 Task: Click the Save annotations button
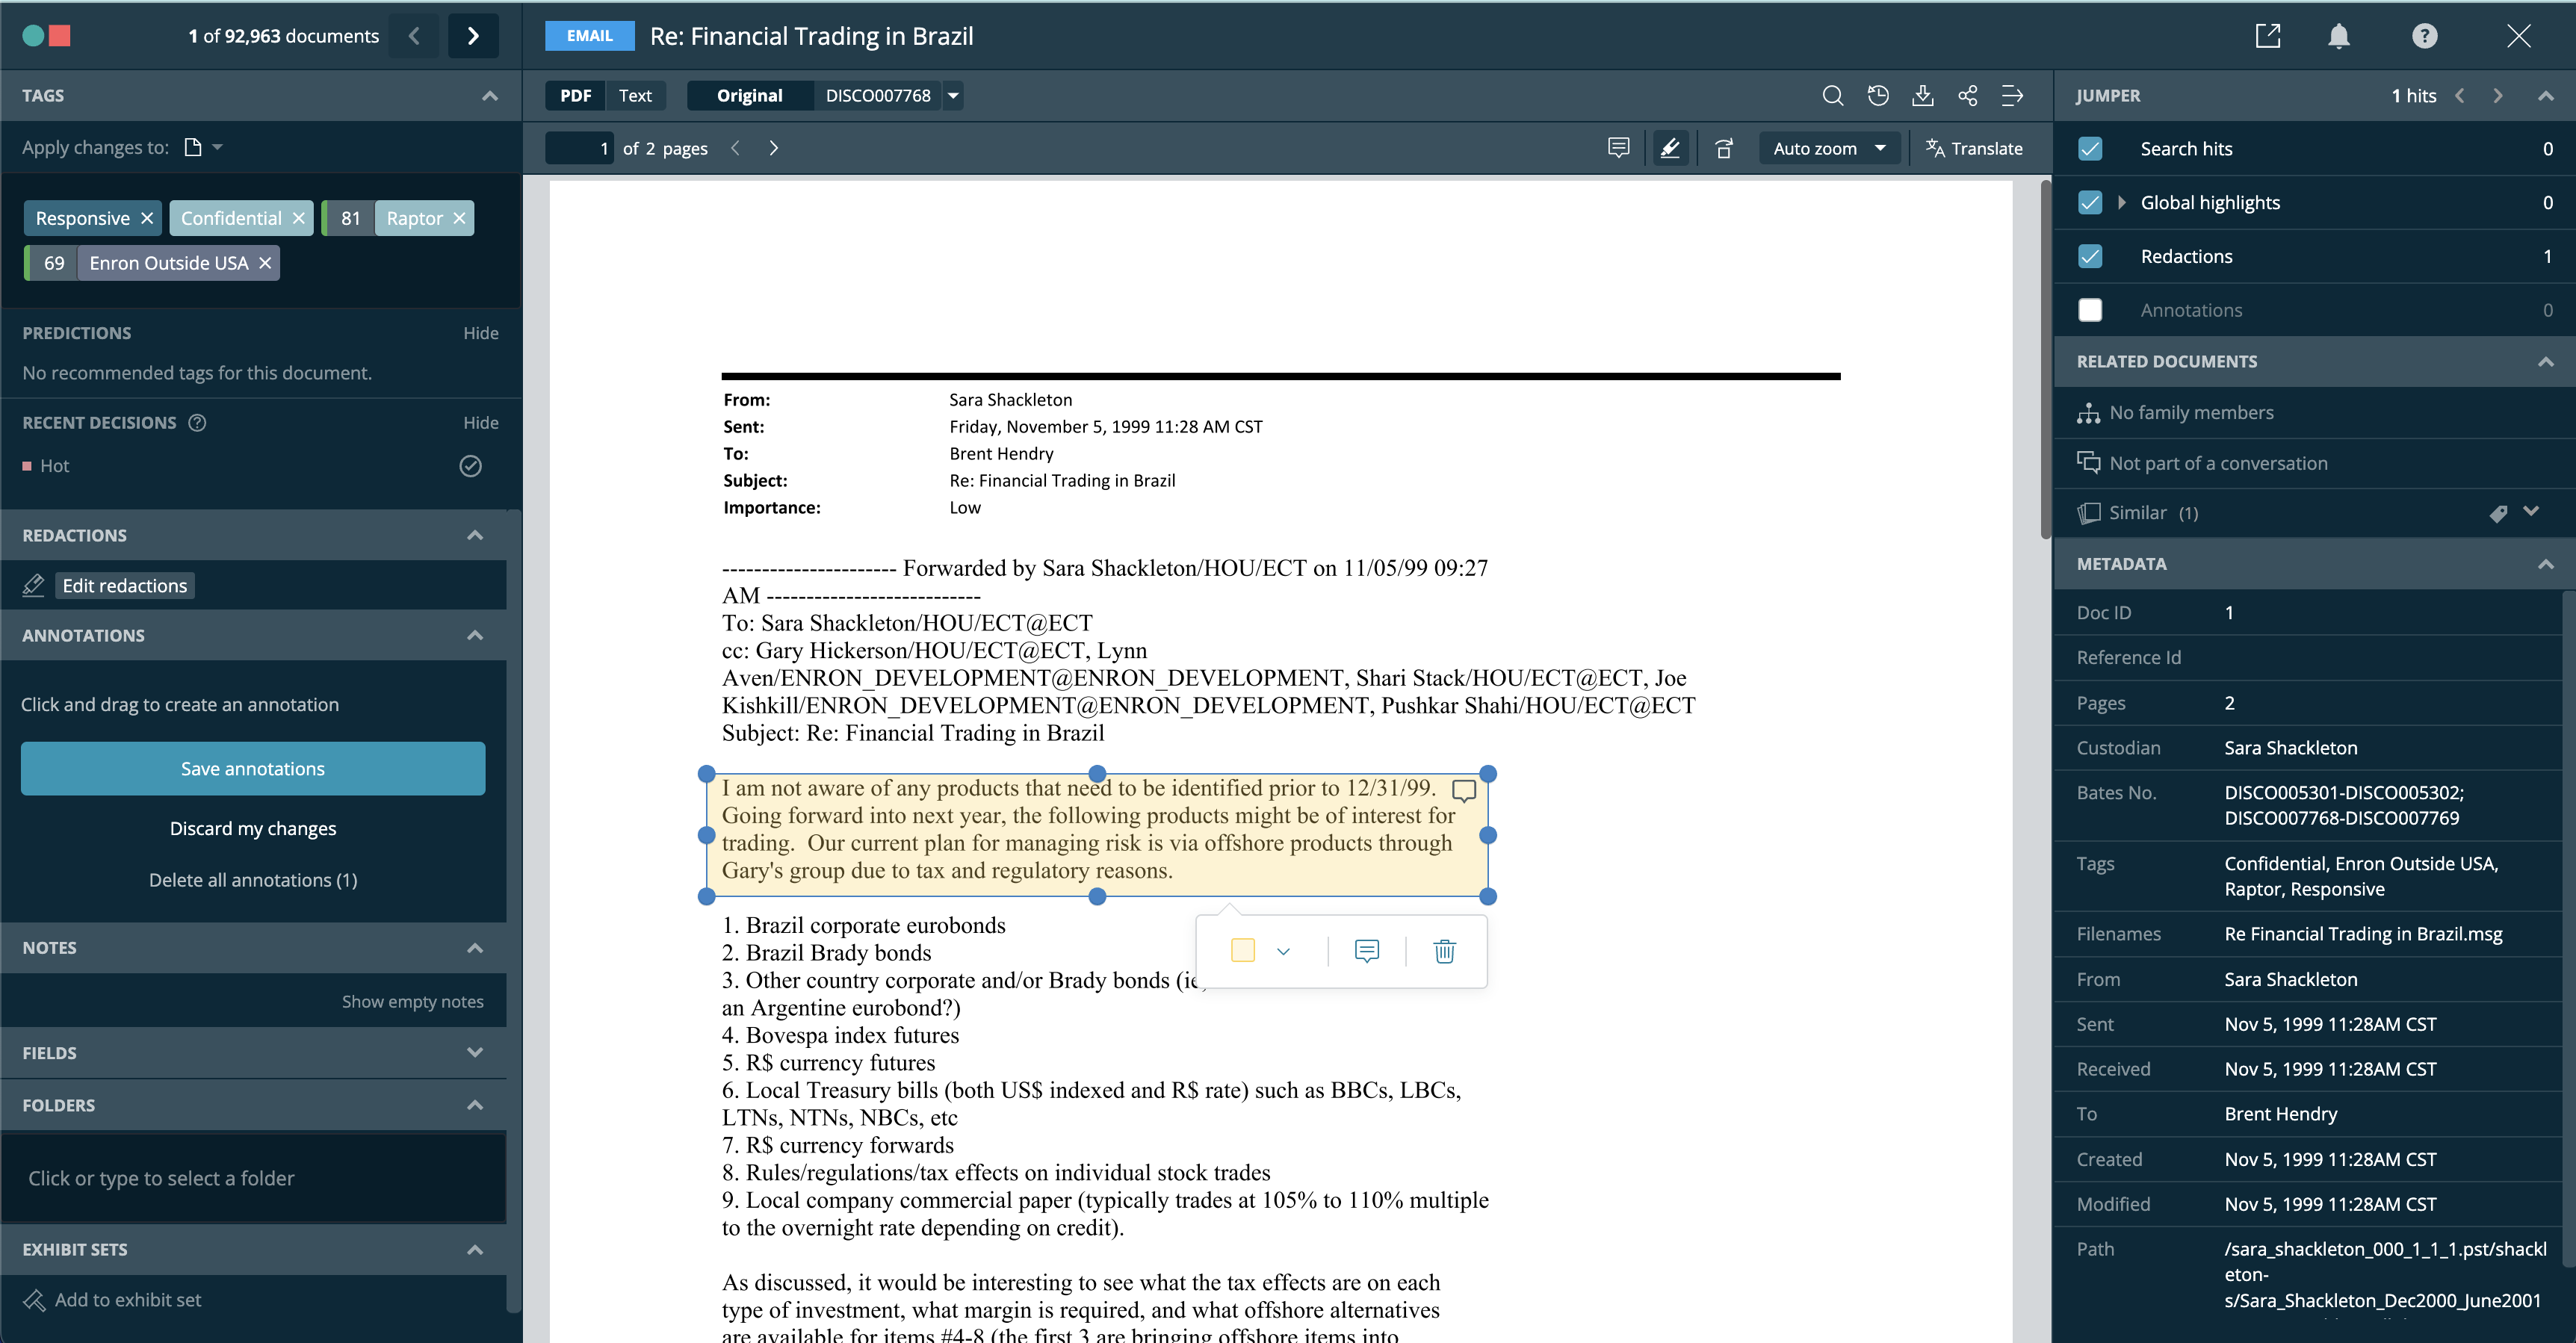253,768
